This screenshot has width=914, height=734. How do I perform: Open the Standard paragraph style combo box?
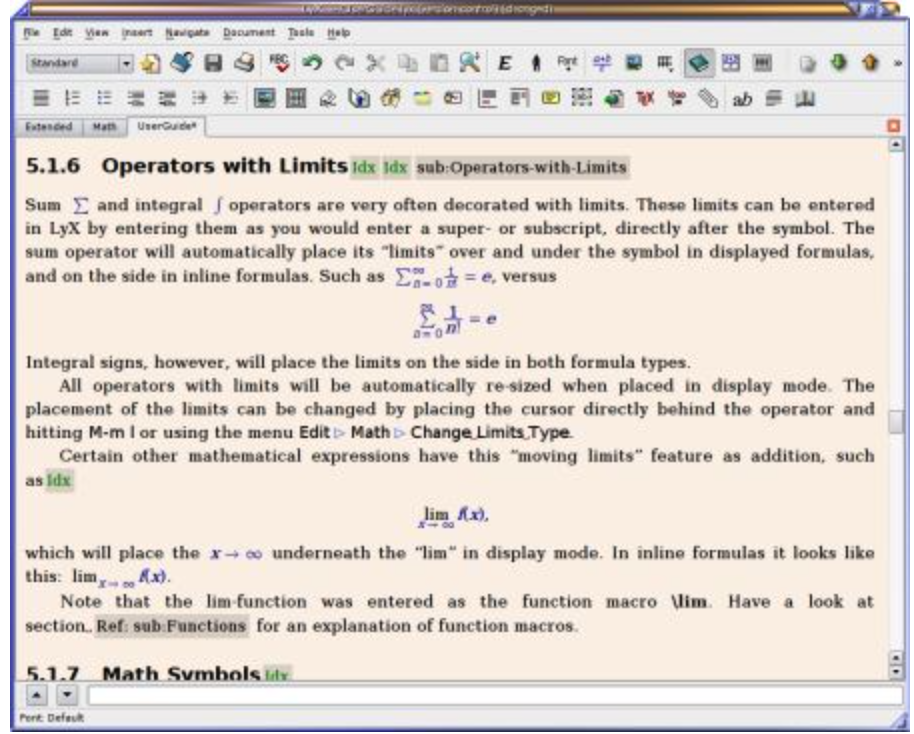pos(80,63)
